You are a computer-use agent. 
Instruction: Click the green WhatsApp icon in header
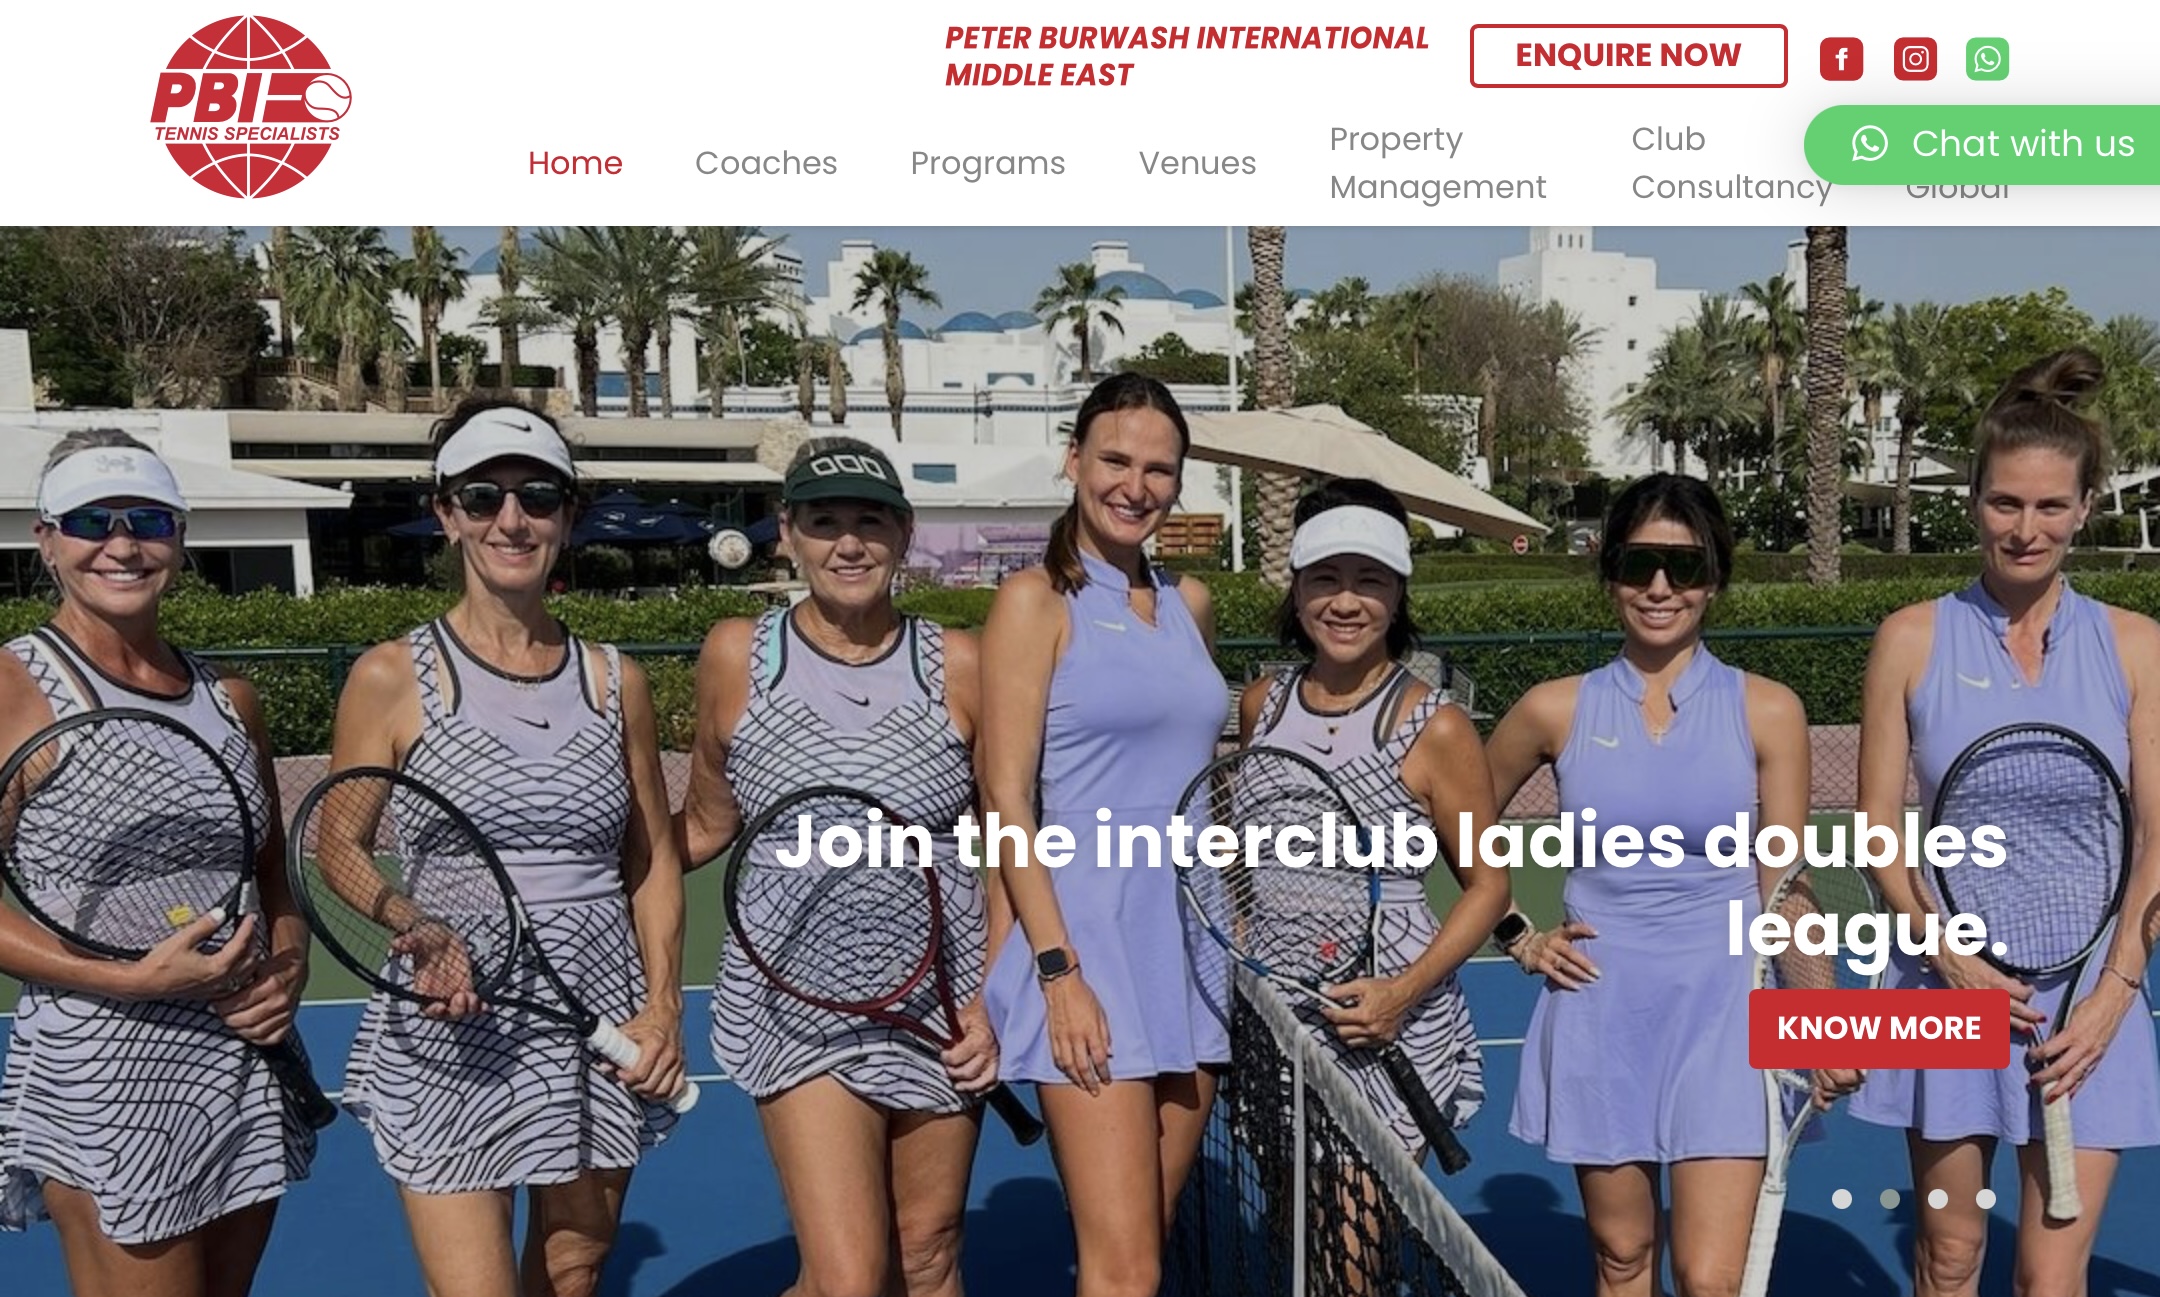pos(1987,59)
